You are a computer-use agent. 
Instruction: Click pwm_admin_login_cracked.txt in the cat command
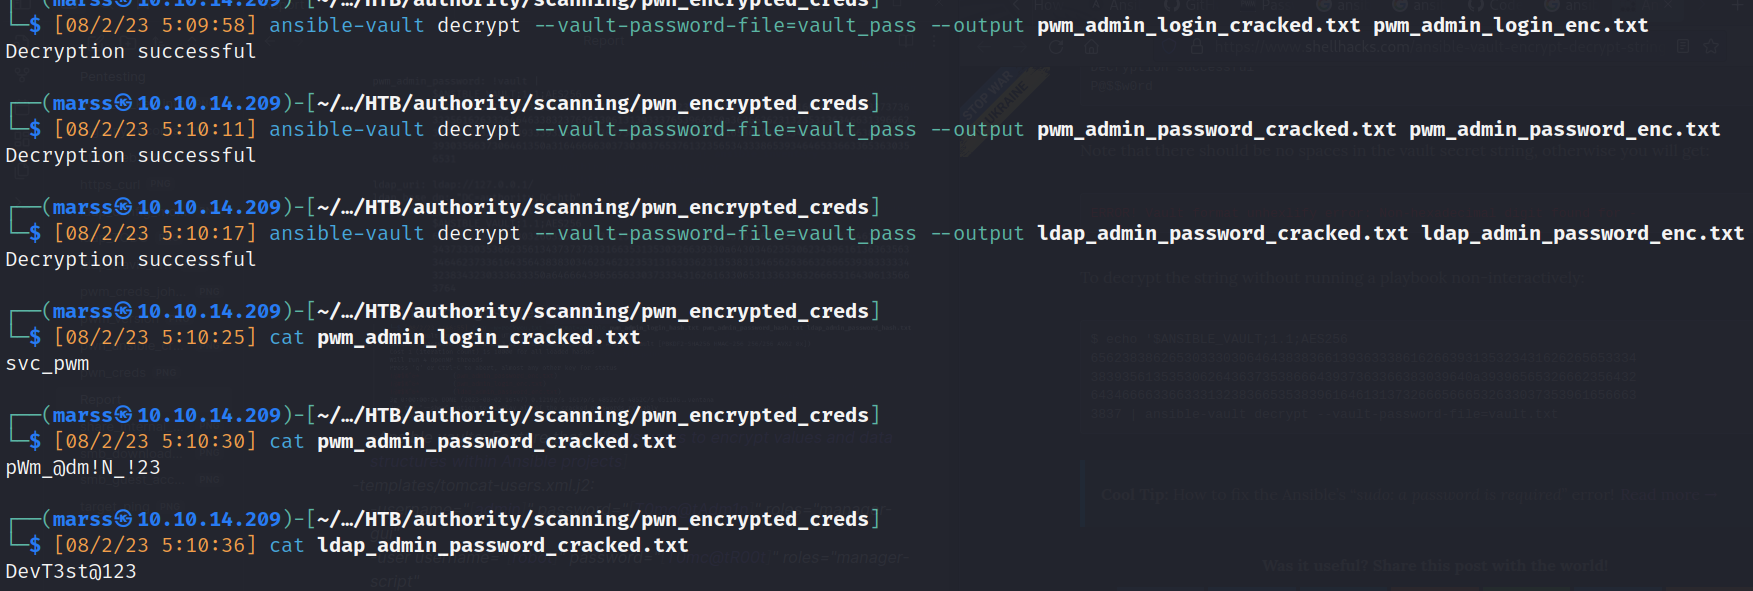[478, 337]
